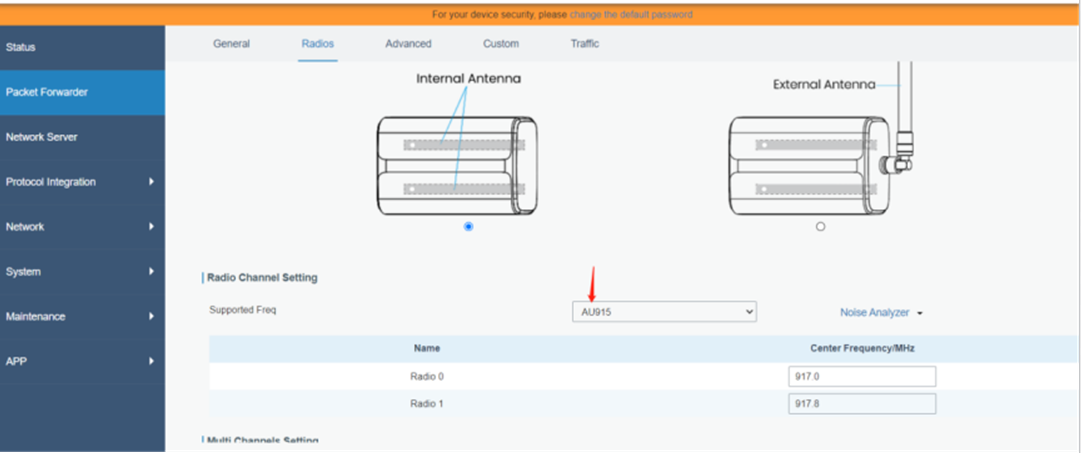Open the Traffic tab
The width and height of the screenshot is (1081, 453).
(585, 43)
